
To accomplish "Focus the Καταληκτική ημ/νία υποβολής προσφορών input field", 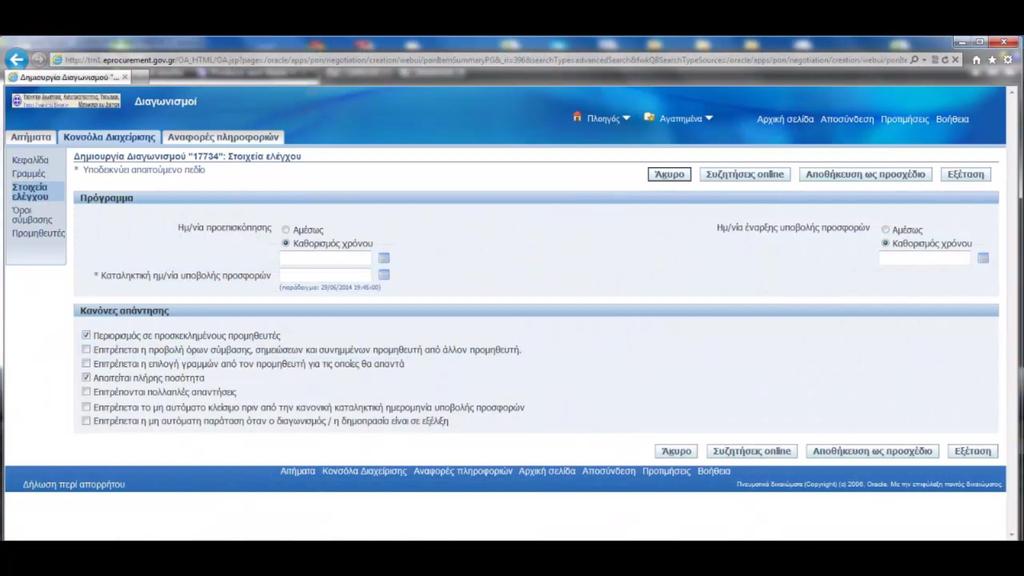I will pos(325,275).
